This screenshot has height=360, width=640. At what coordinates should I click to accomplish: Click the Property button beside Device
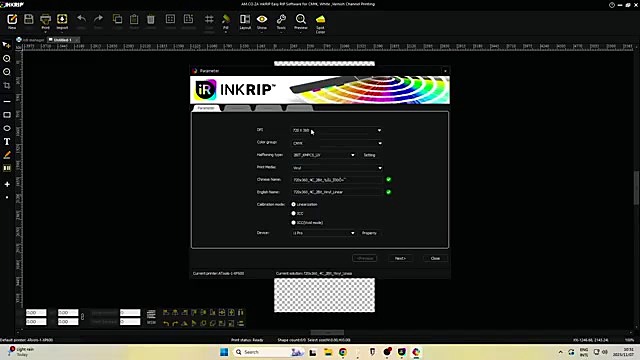369,233
